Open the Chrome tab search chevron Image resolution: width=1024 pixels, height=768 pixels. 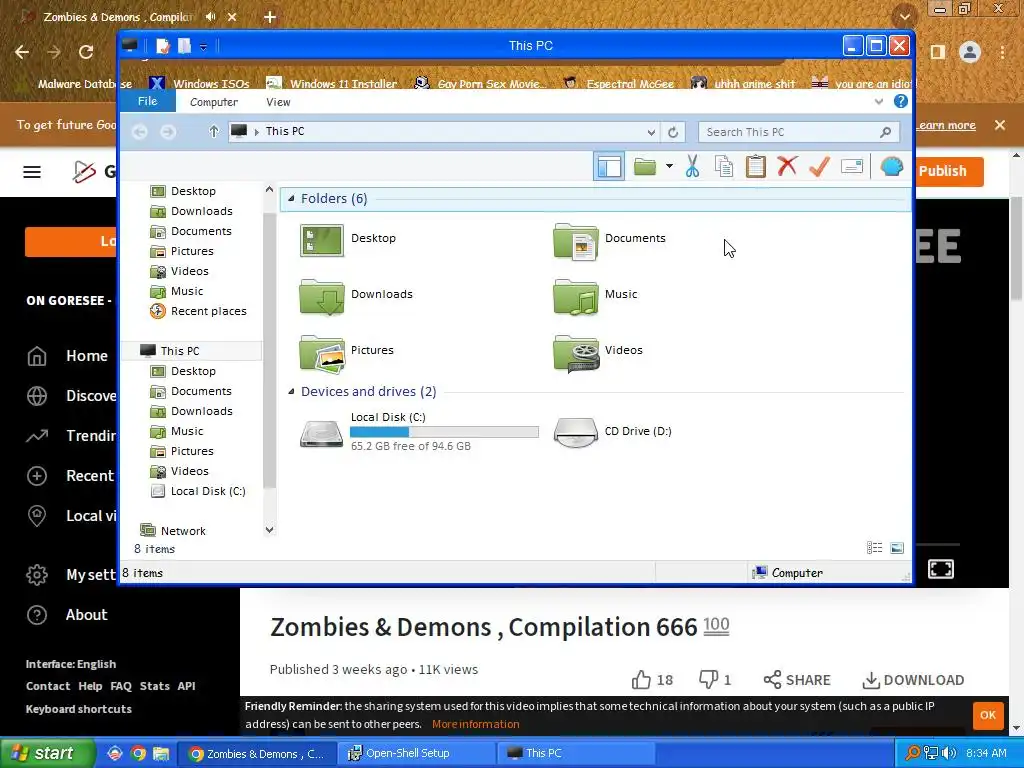click(x=904, y=16)
